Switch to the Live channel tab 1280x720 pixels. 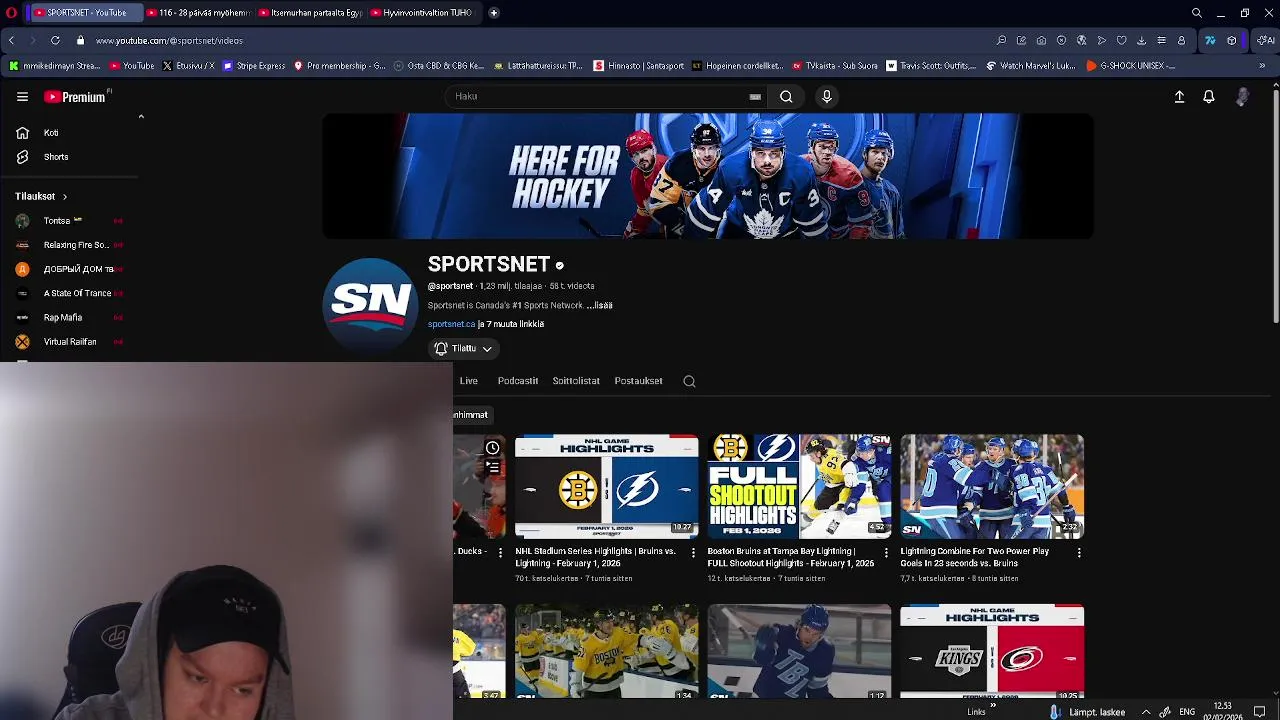coord(468,381)
